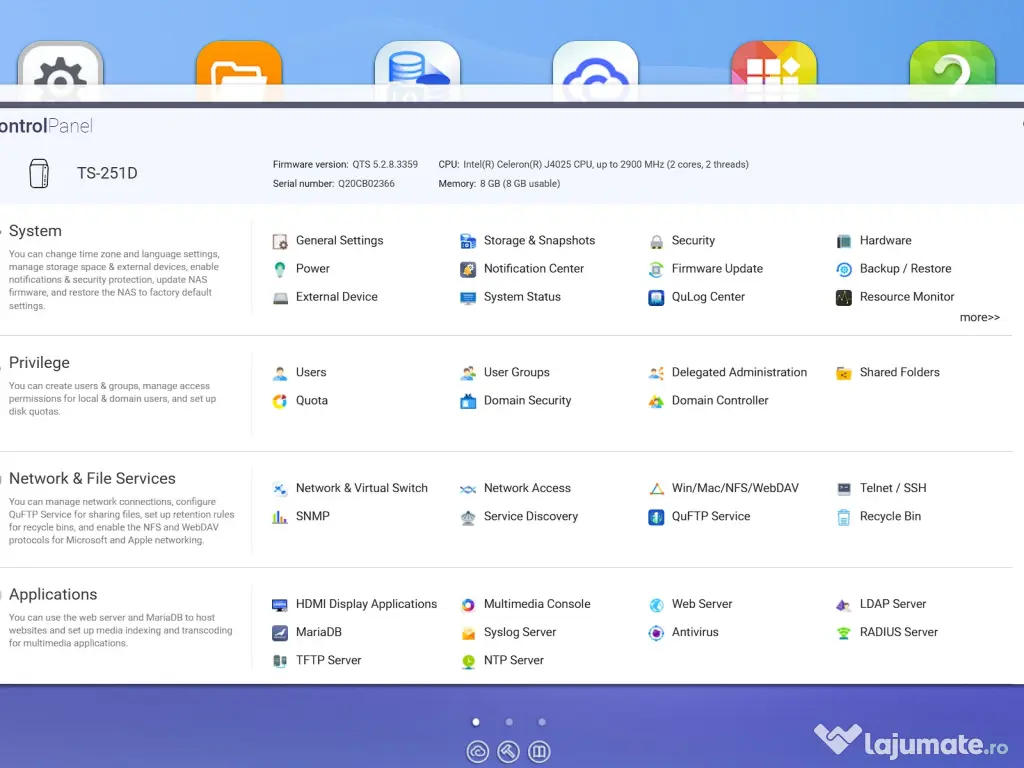
Task: Open RADIUS Server settings
Action: point(898,633)
